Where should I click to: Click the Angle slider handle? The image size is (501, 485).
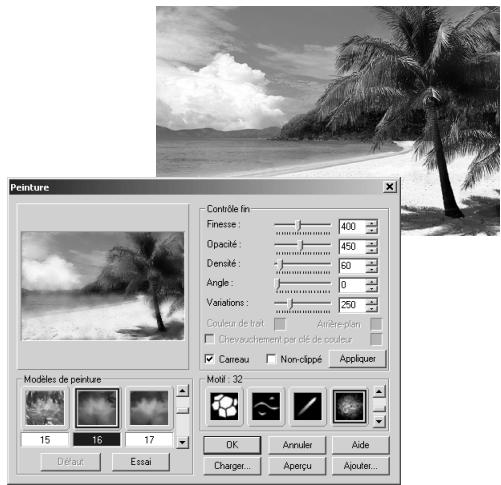tap(277, 284)
